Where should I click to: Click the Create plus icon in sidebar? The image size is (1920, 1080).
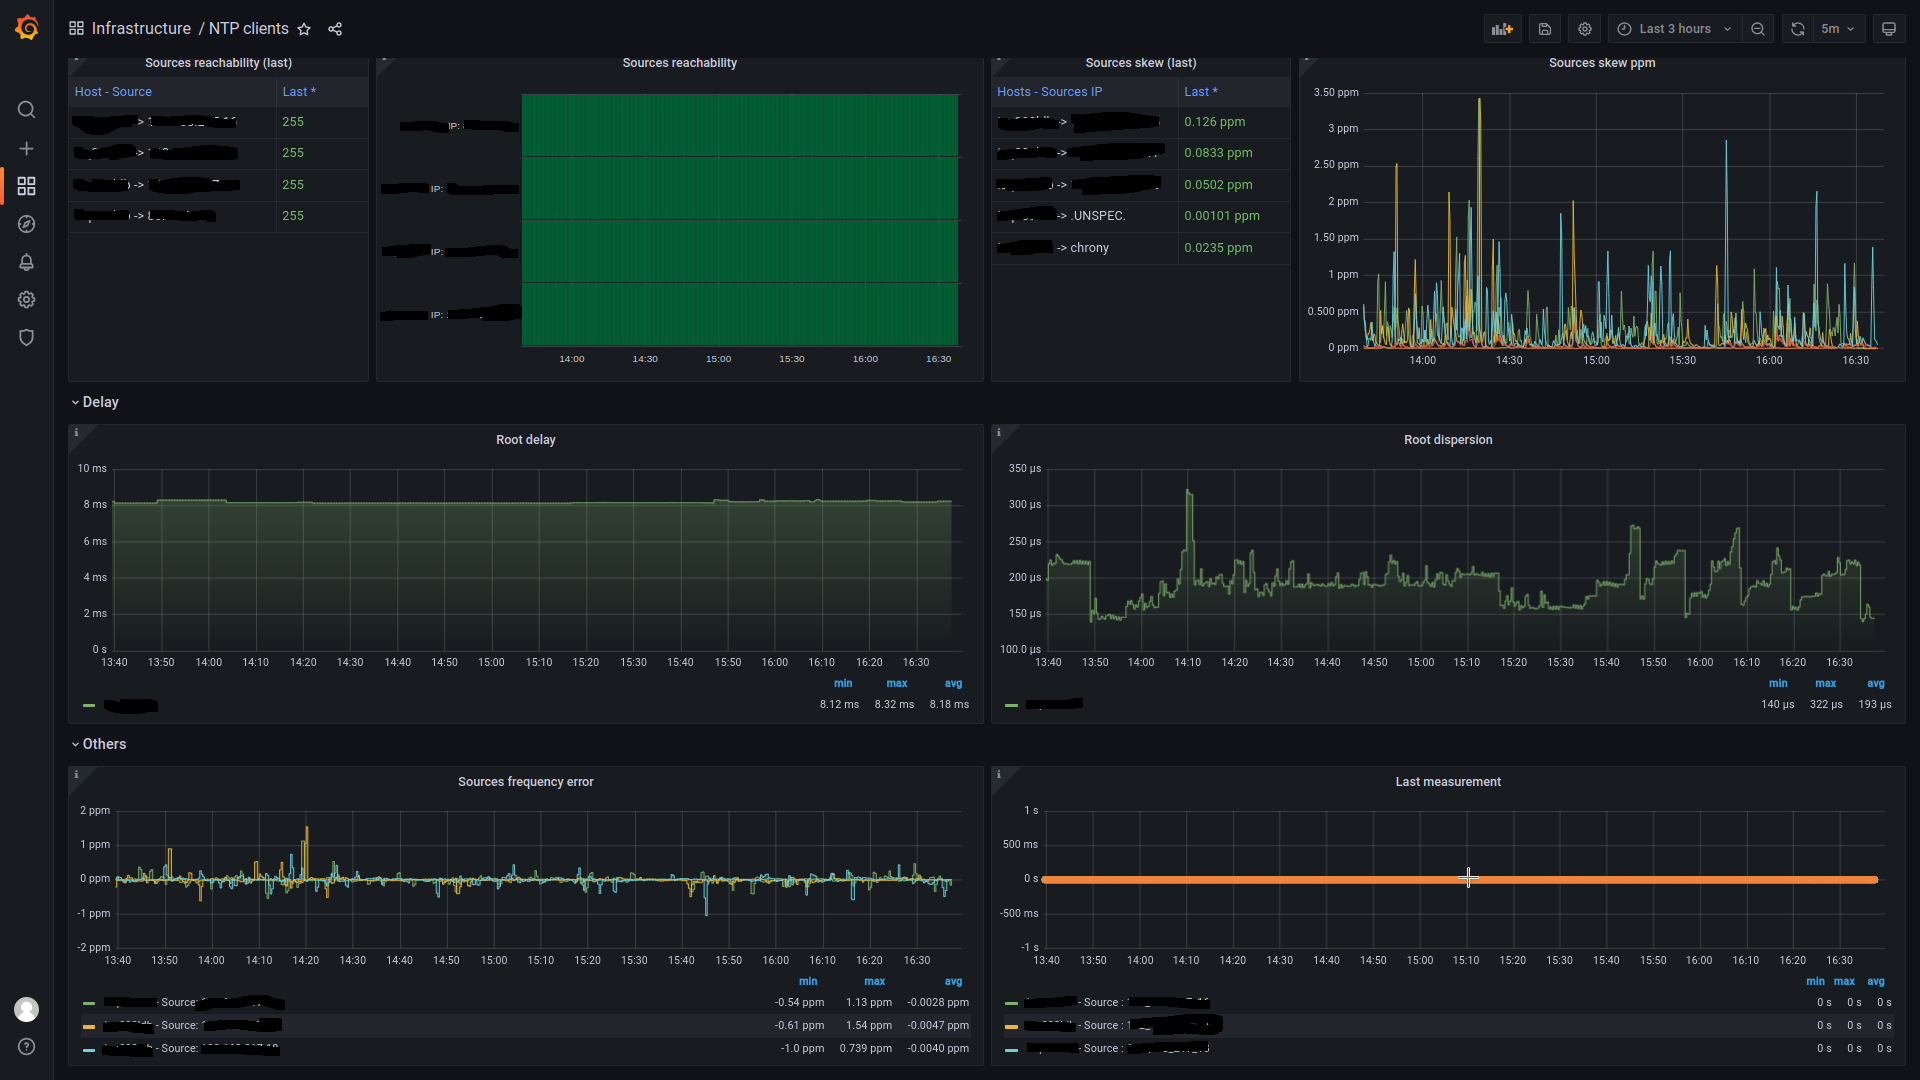27,148
